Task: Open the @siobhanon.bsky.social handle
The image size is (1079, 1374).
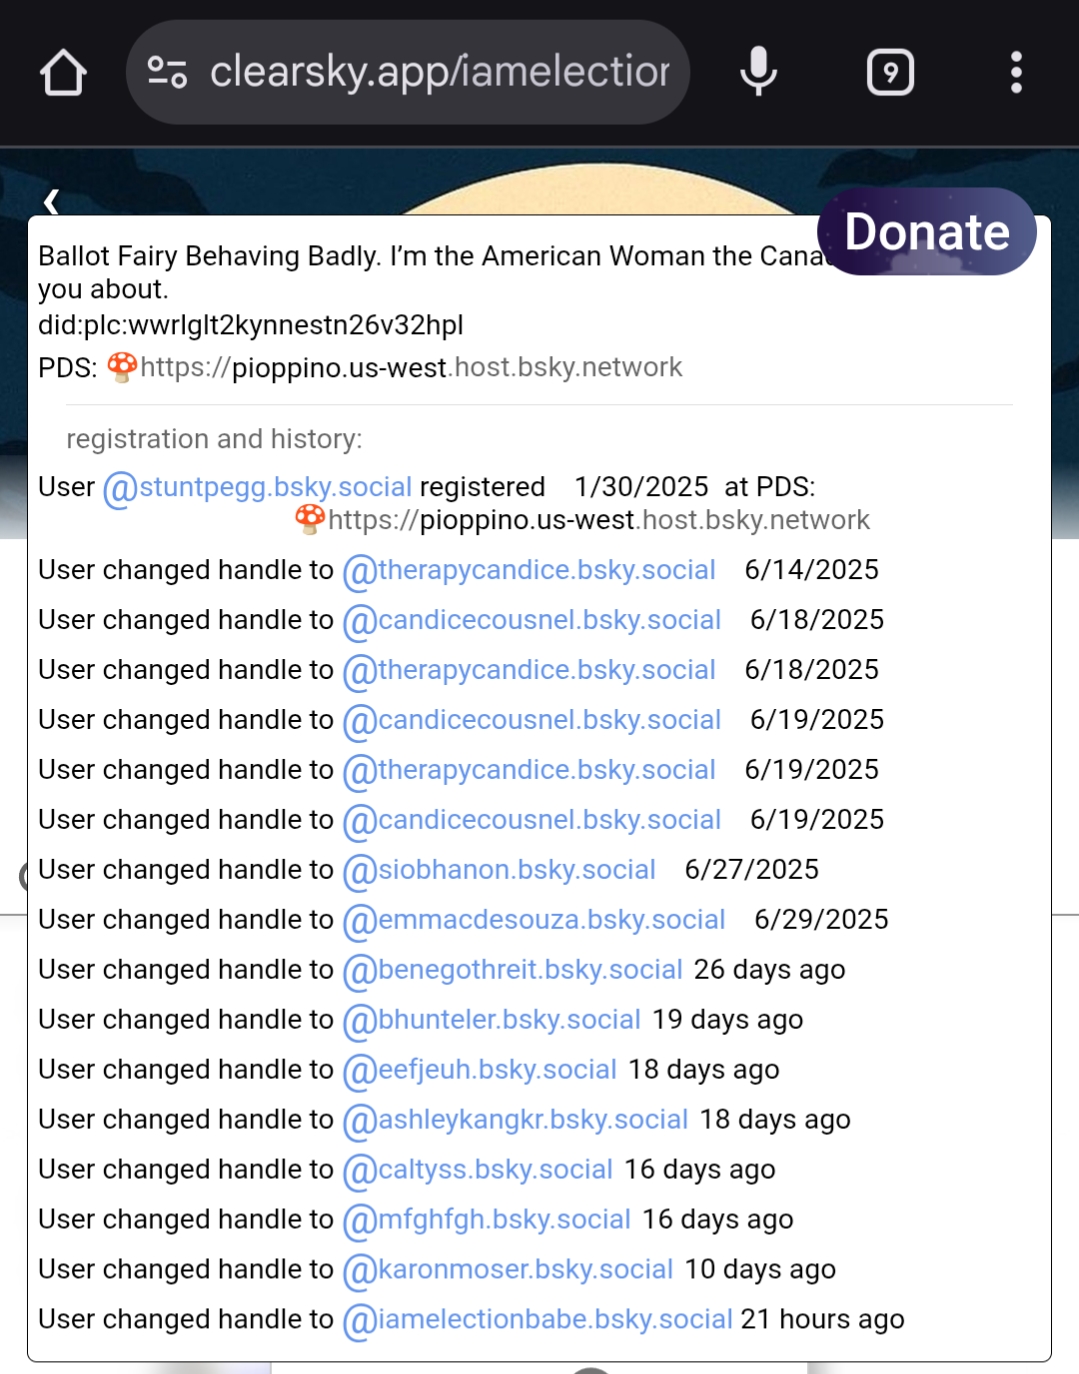Action: [x=499, y=870]
